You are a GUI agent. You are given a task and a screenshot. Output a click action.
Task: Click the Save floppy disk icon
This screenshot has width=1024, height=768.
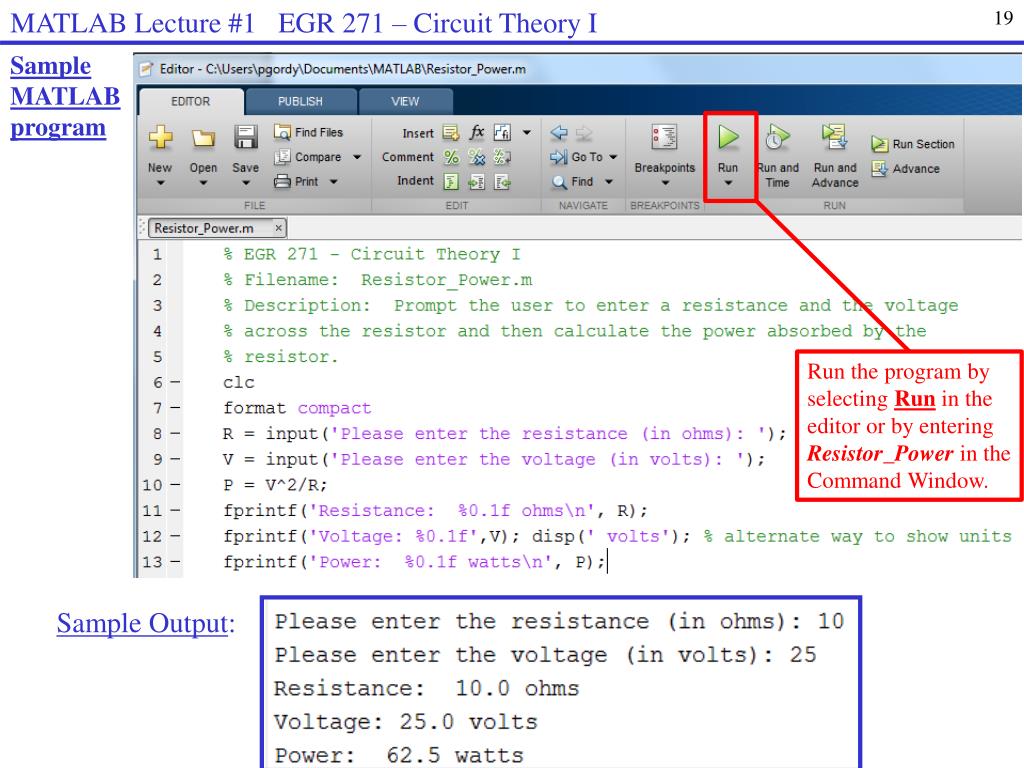(x=246, y=137)
